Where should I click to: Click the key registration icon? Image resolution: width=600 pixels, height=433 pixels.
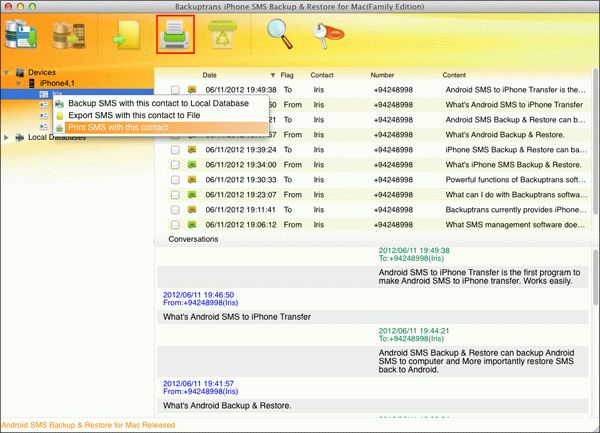328,35
